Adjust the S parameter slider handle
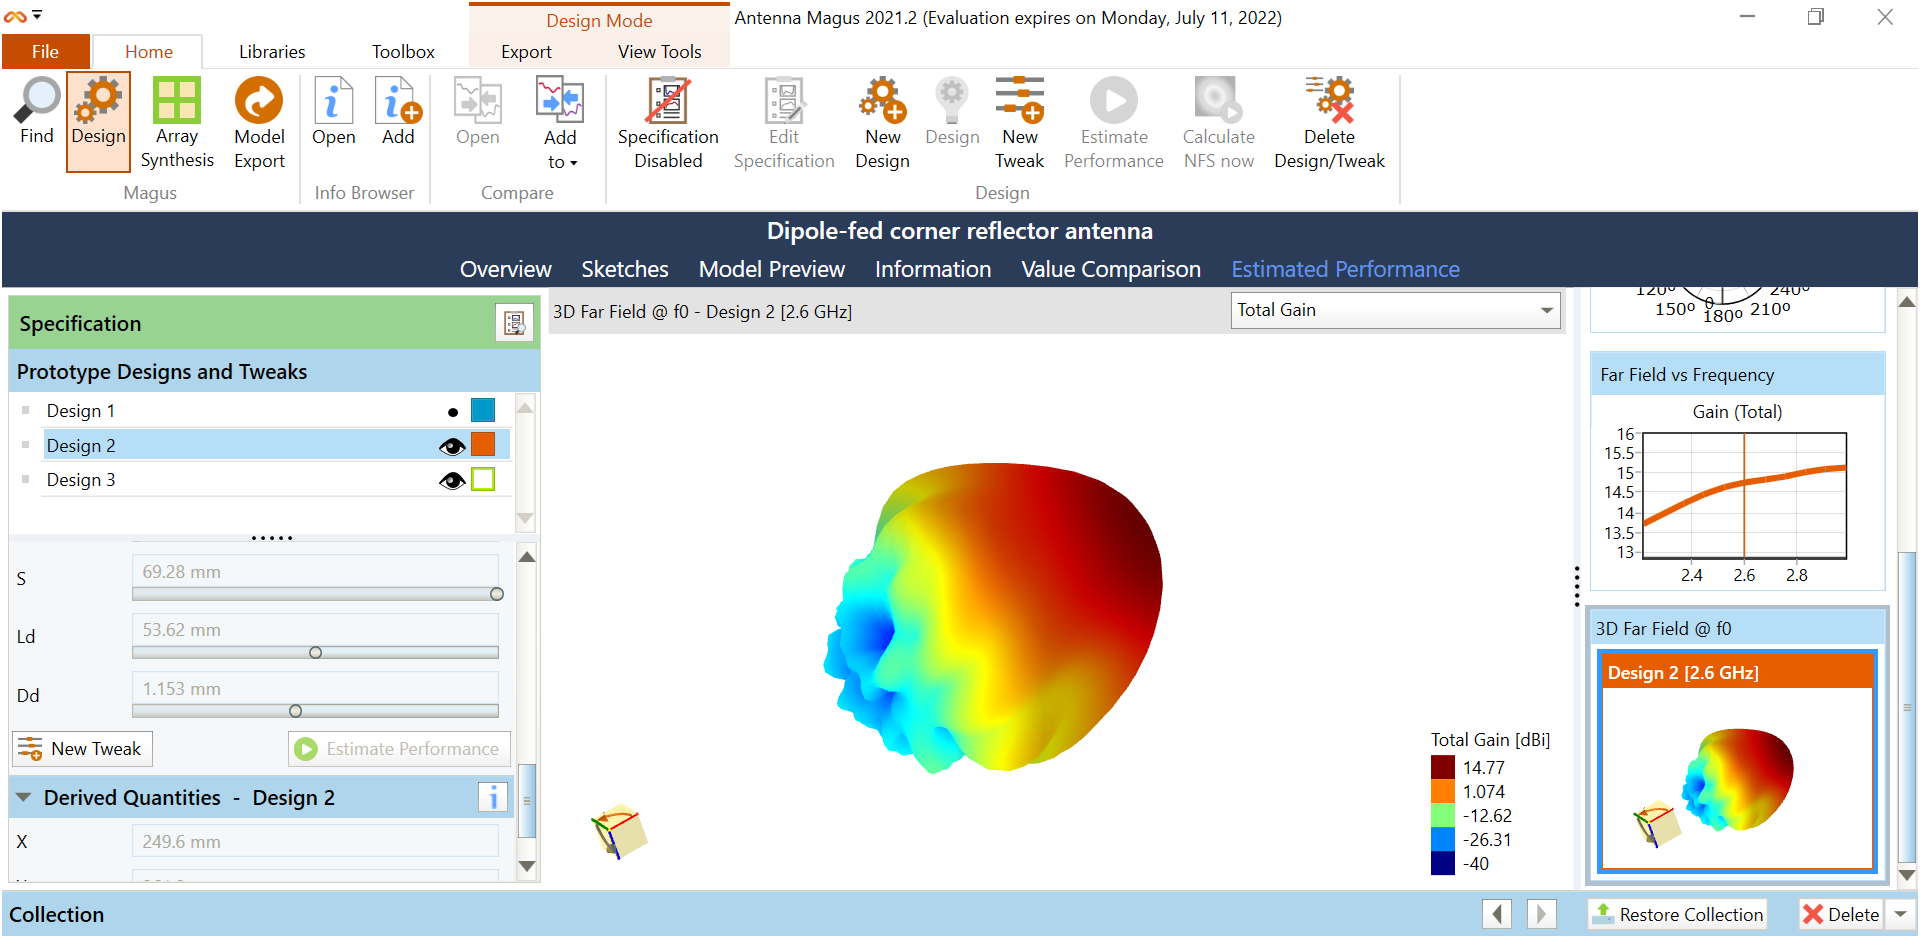 497,594
